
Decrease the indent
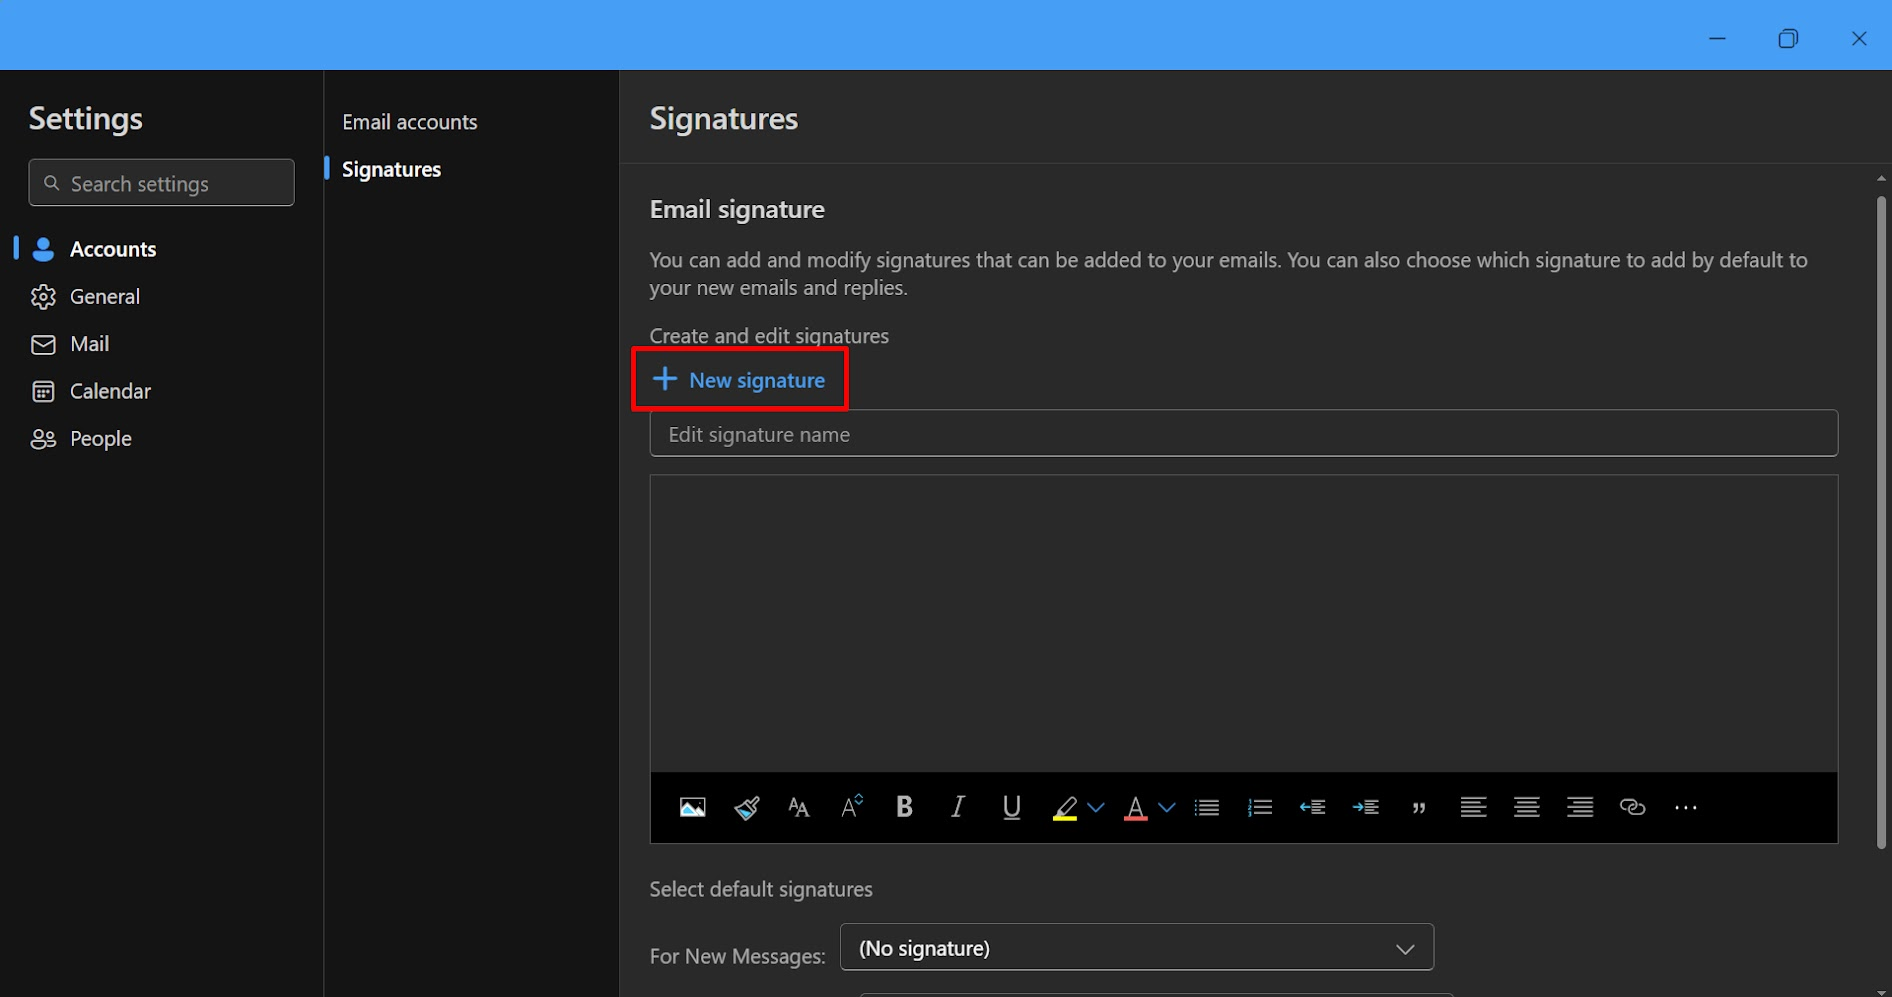[1312, 807]
